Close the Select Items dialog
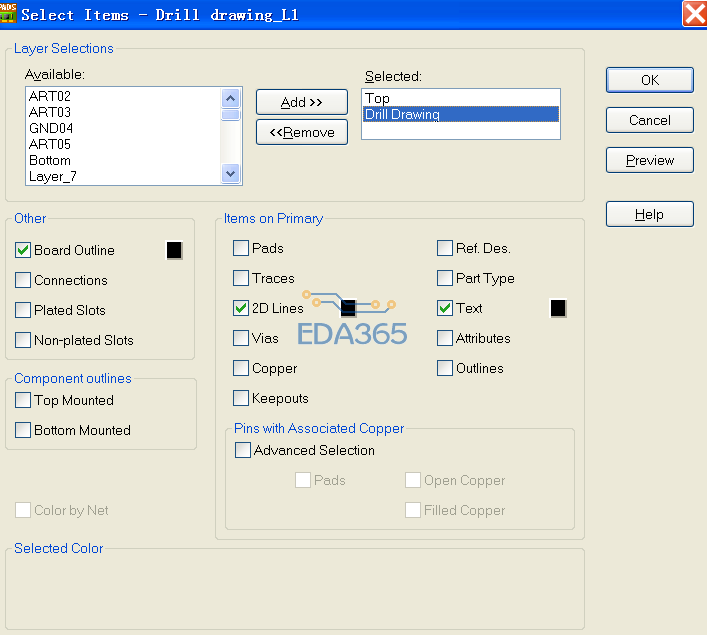 click(694, 14)
